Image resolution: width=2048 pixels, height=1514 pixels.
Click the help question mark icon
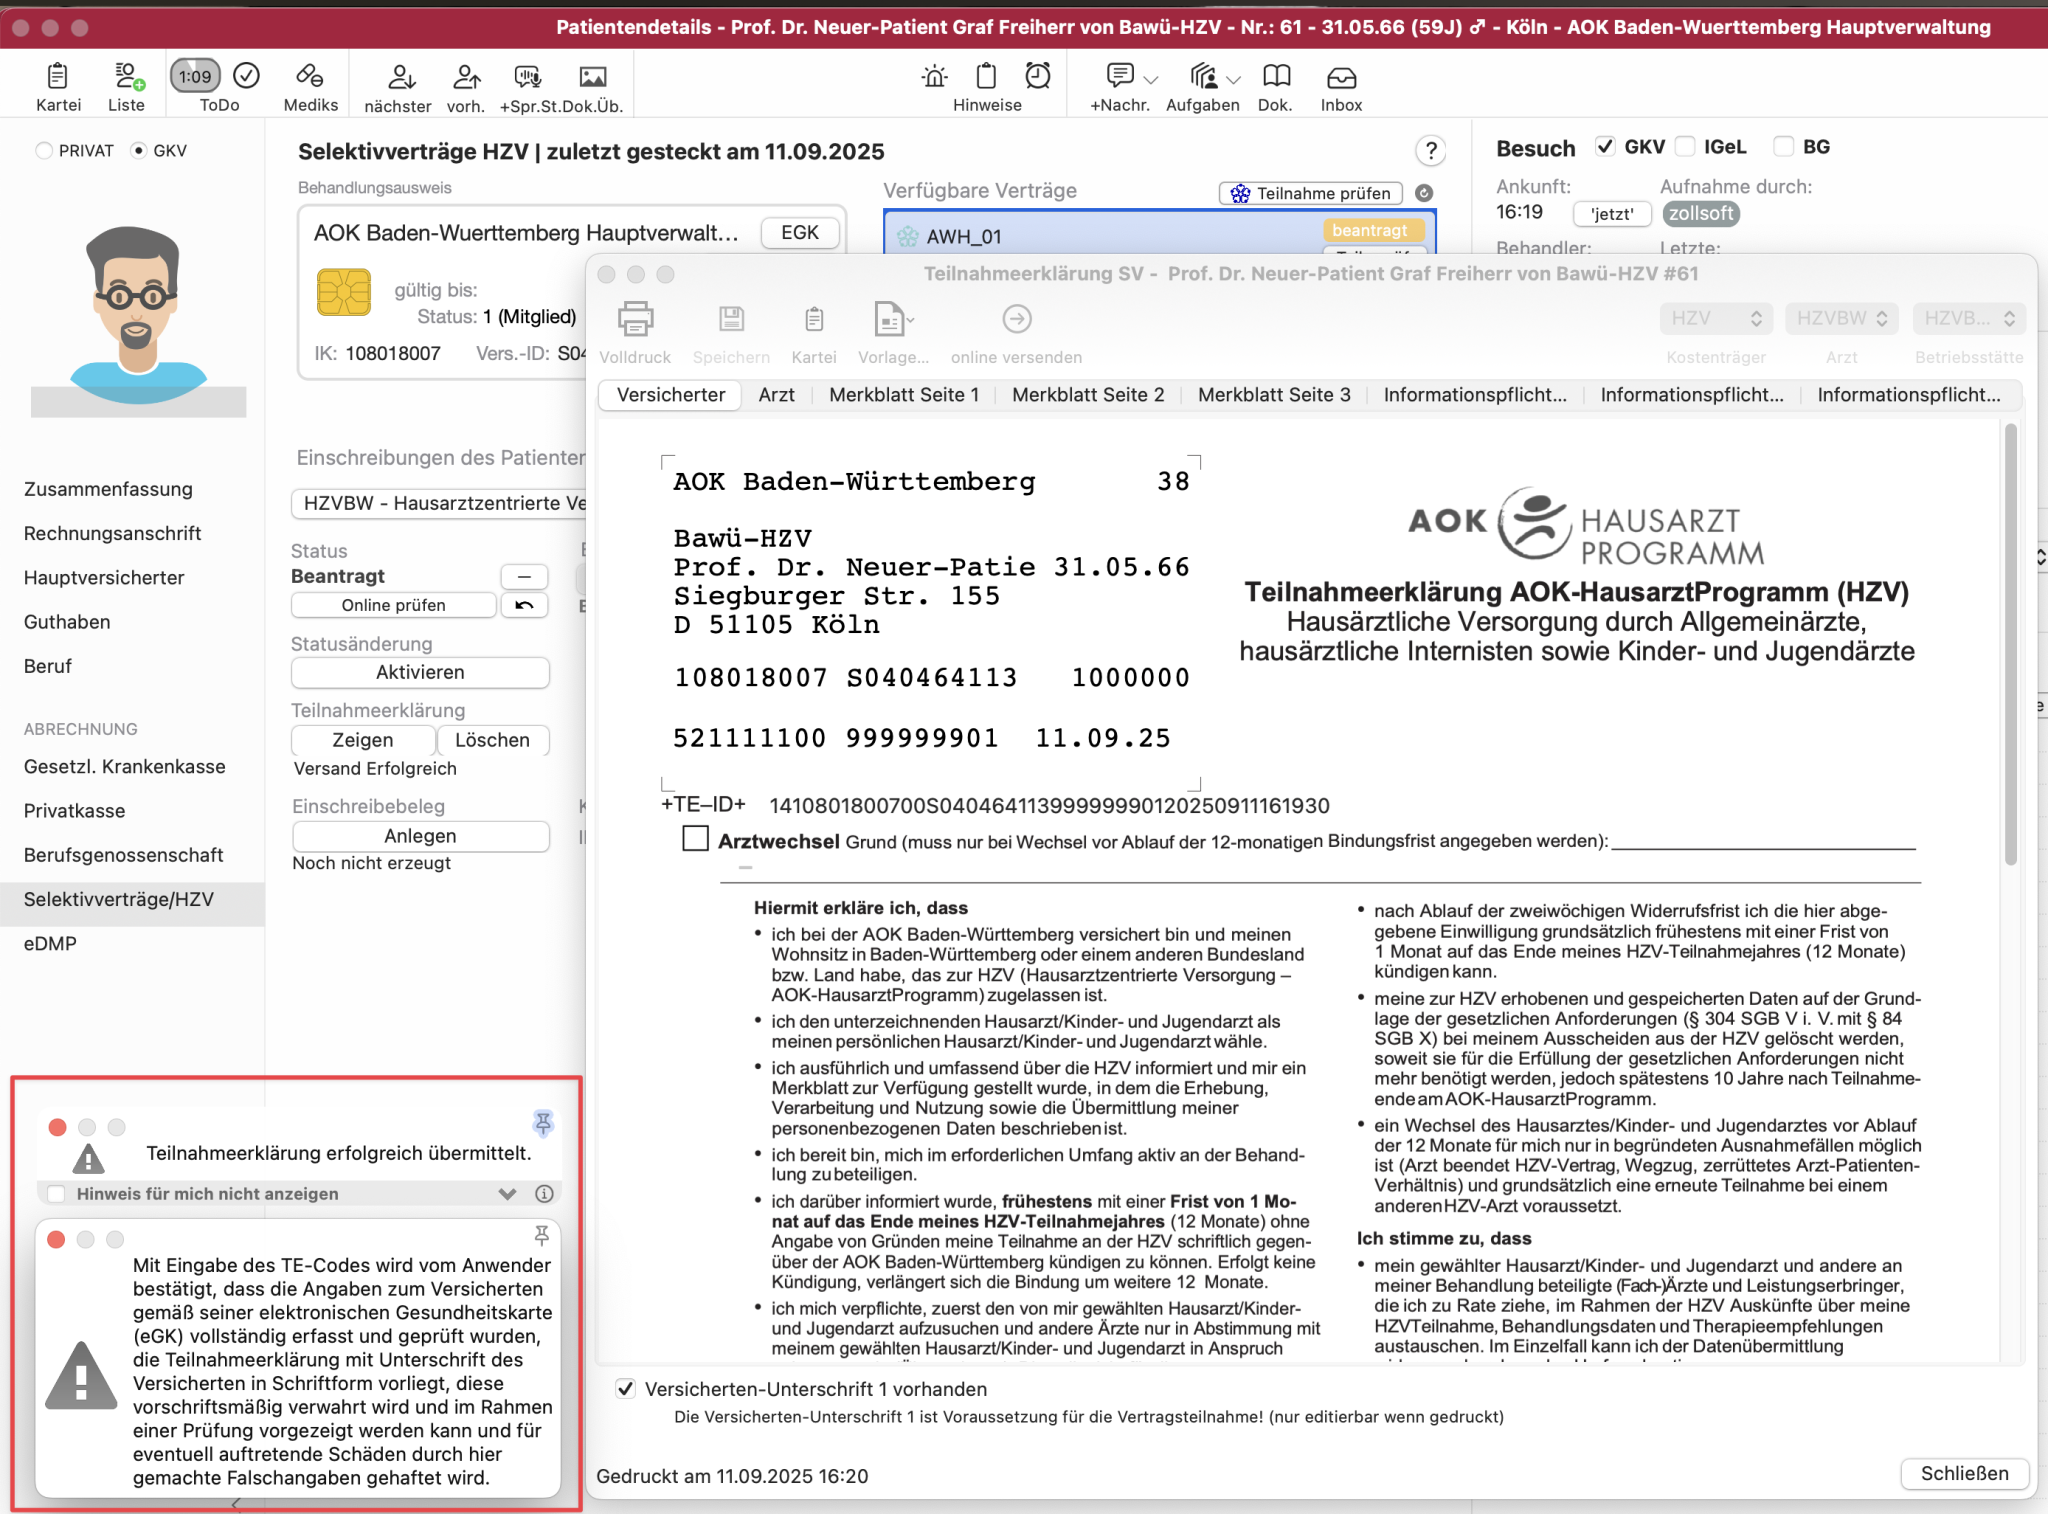[1431, 151]
